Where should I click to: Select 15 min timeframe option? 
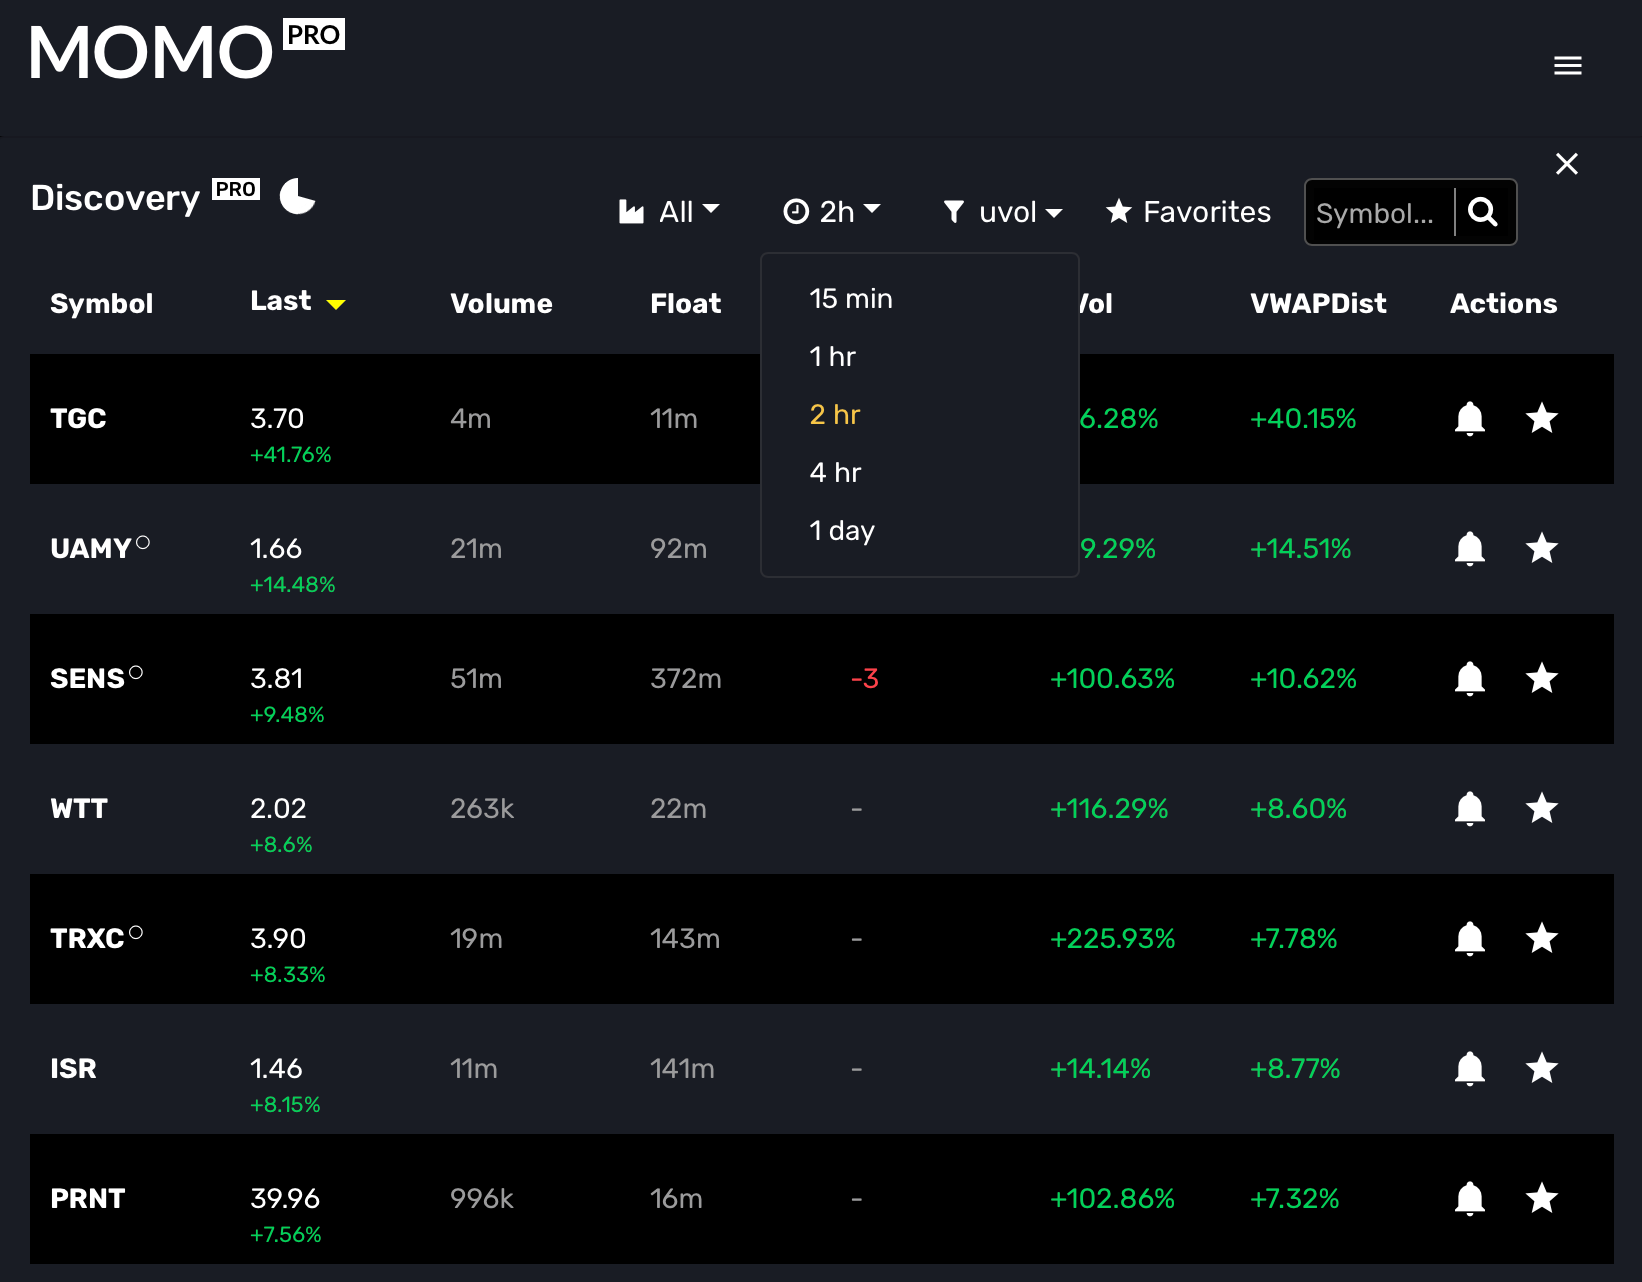click(x=851, y=298)
